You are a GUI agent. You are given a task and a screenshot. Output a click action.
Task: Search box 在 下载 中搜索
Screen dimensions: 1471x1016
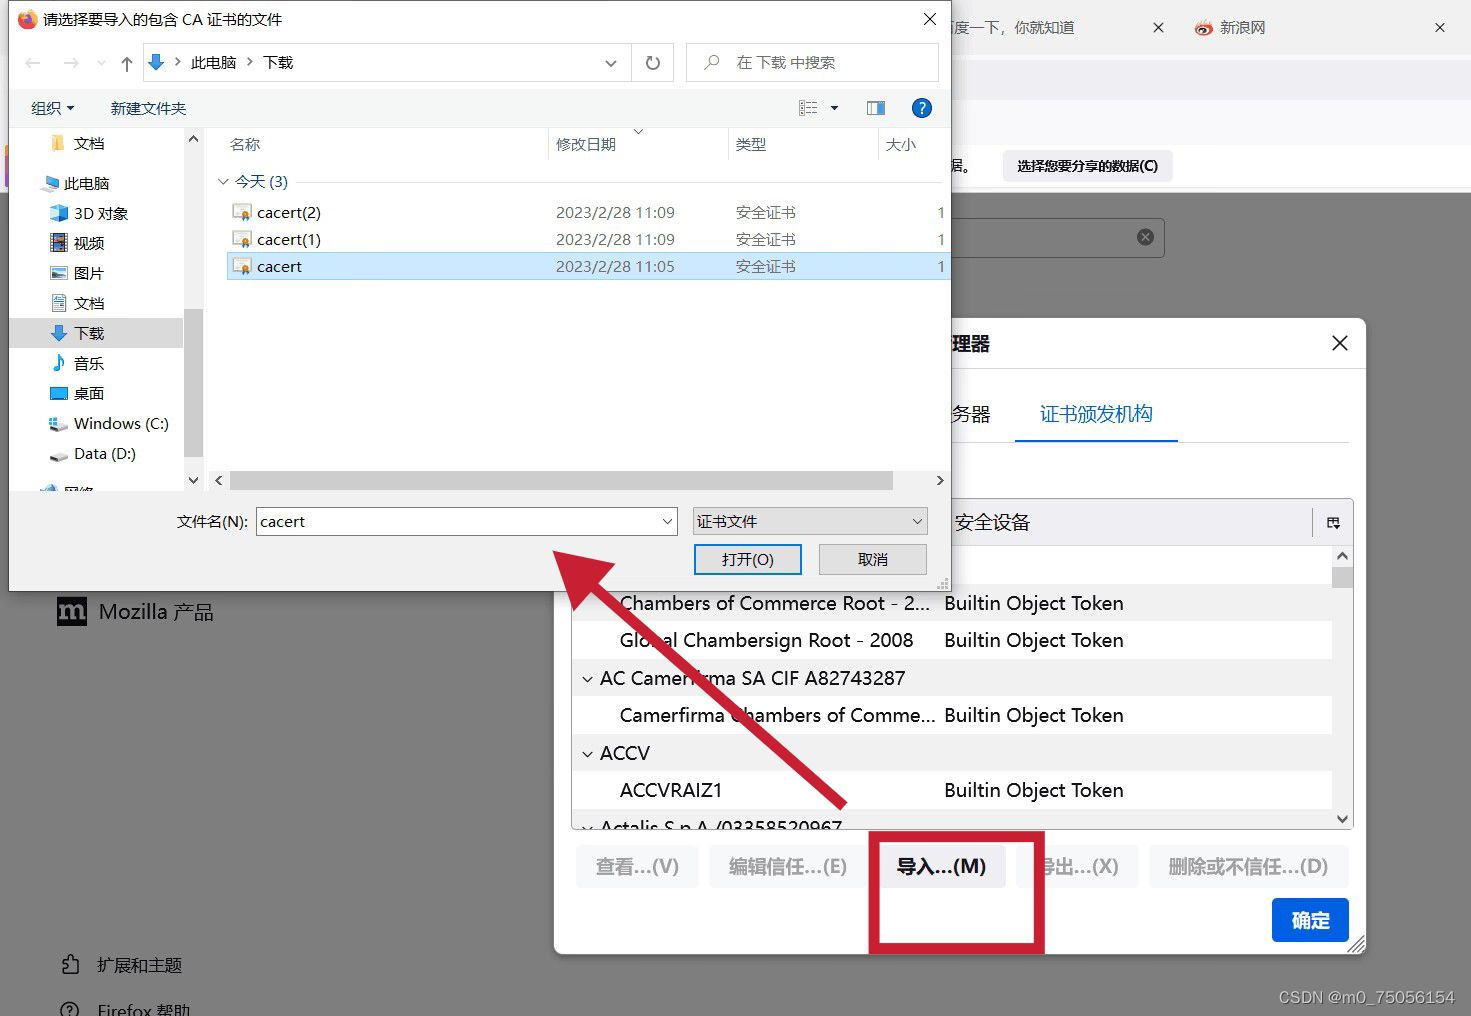pyautogui.click(x=812, y=62)
